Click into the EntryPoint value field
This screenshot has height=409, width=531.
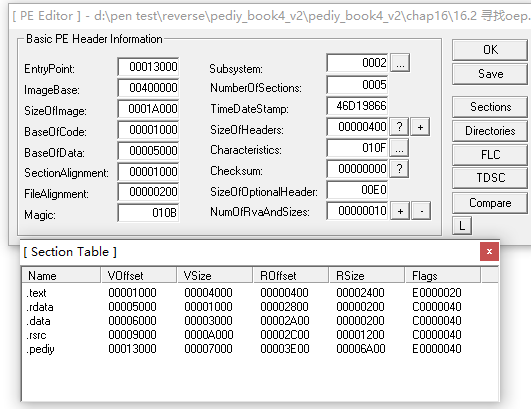[148, 67]
